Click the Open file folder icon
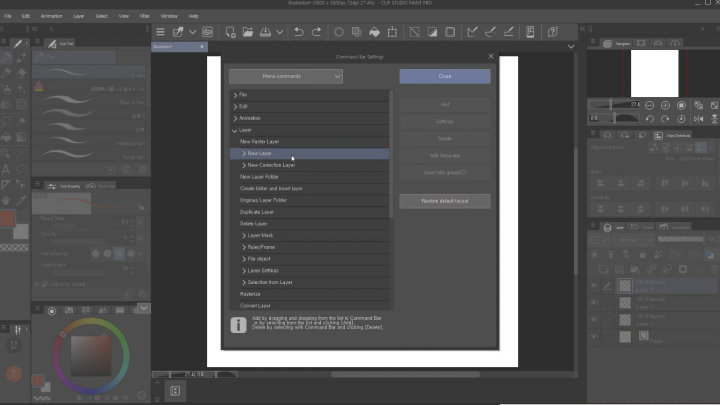Screen dimensions: 720x405 click(x=248, y=32)
